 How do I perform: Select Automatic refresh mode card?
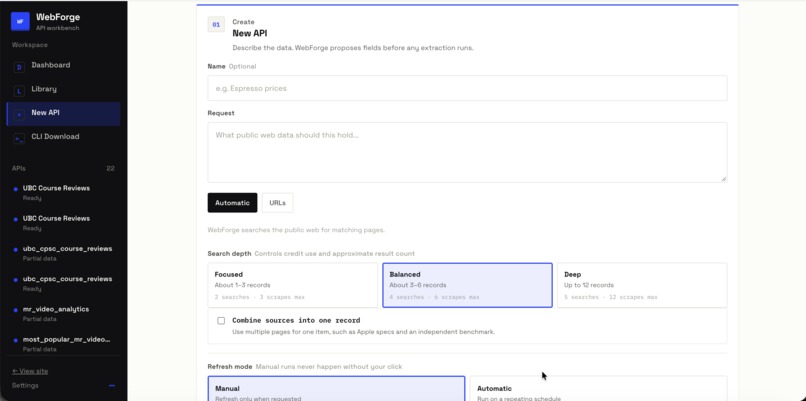pos(598,389)
